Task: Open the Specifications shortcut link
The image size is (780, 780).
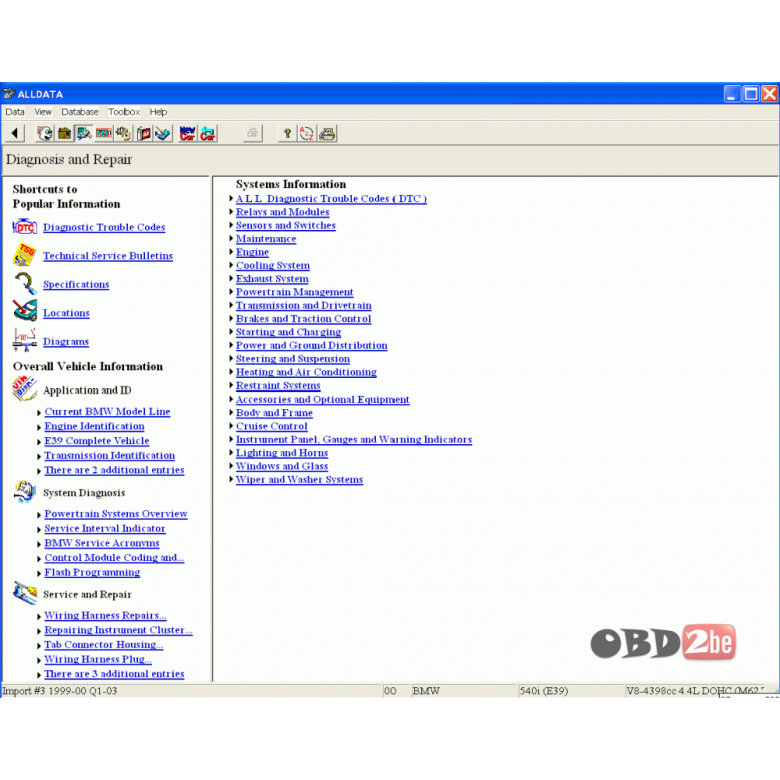Action: pyautogui.click(x=76, y=285)
